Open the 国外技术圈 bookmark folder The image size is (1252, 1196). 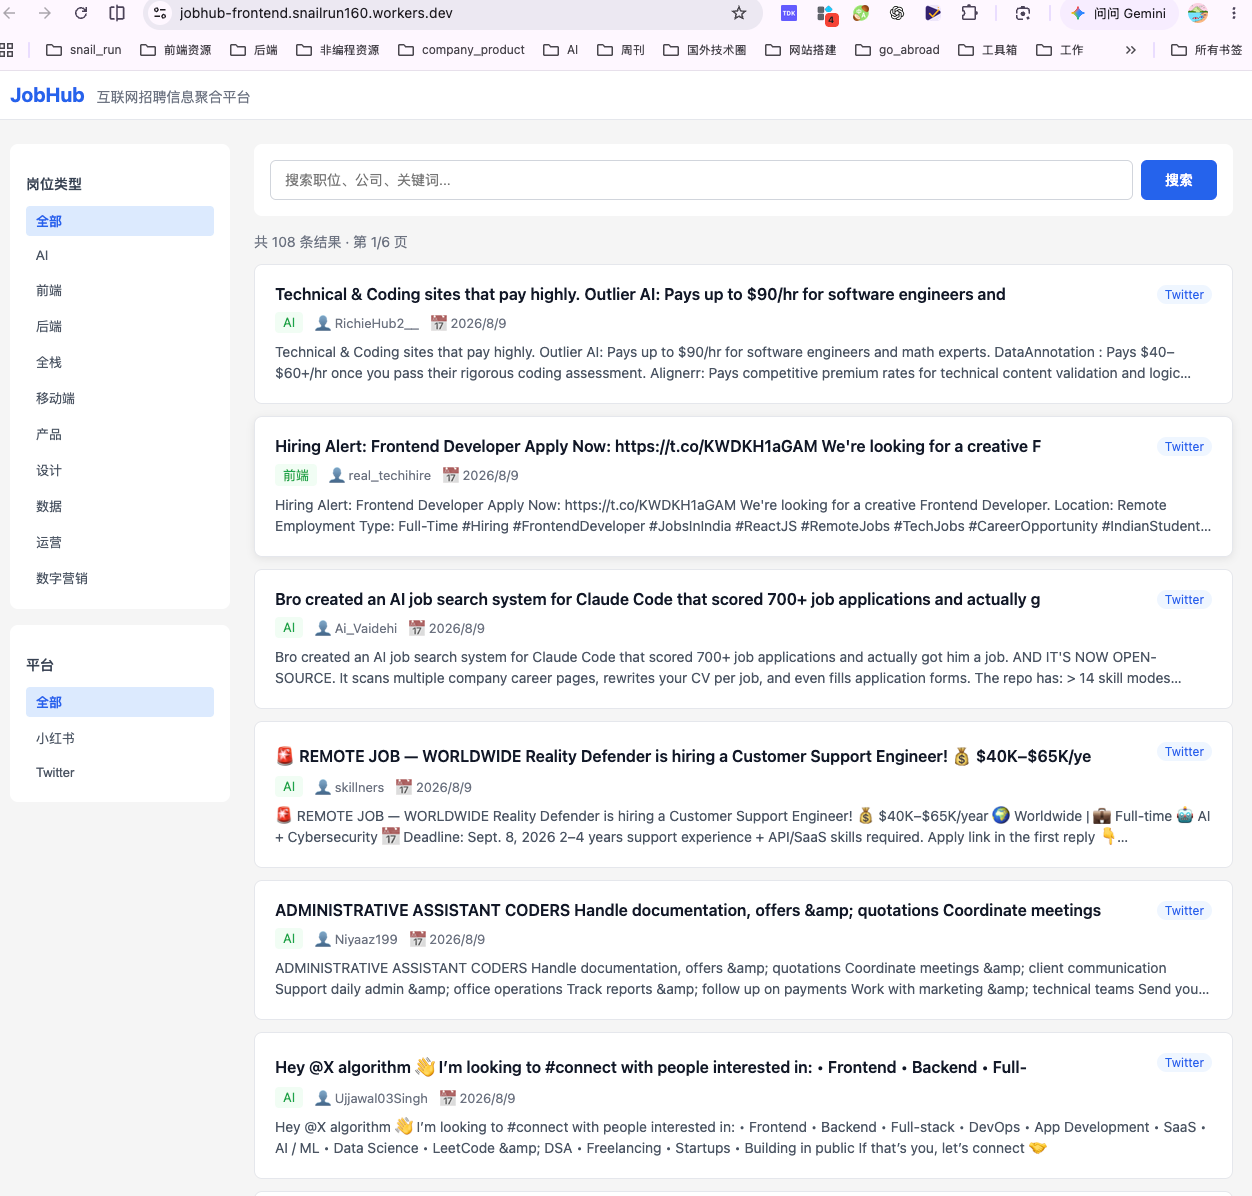click(705, 49)
